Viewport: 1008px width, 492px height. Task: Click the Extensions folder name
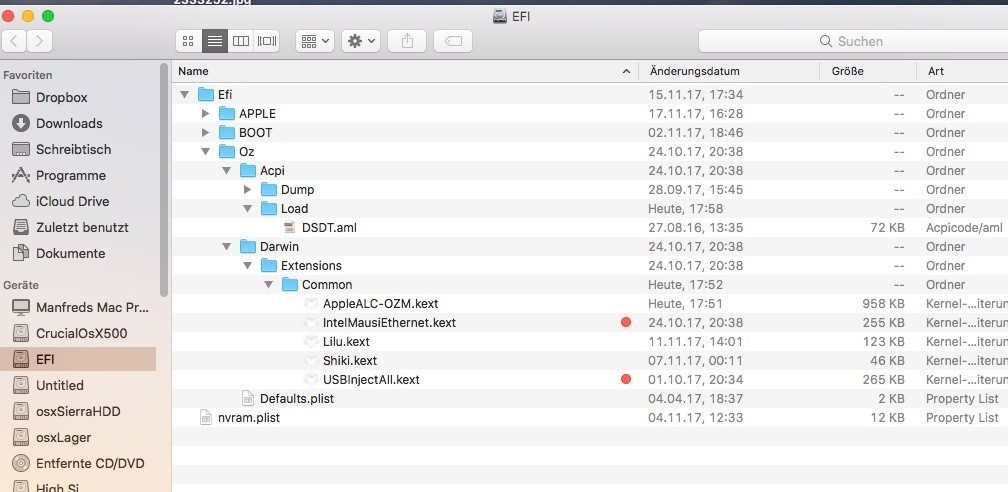(x=311, y=266)
